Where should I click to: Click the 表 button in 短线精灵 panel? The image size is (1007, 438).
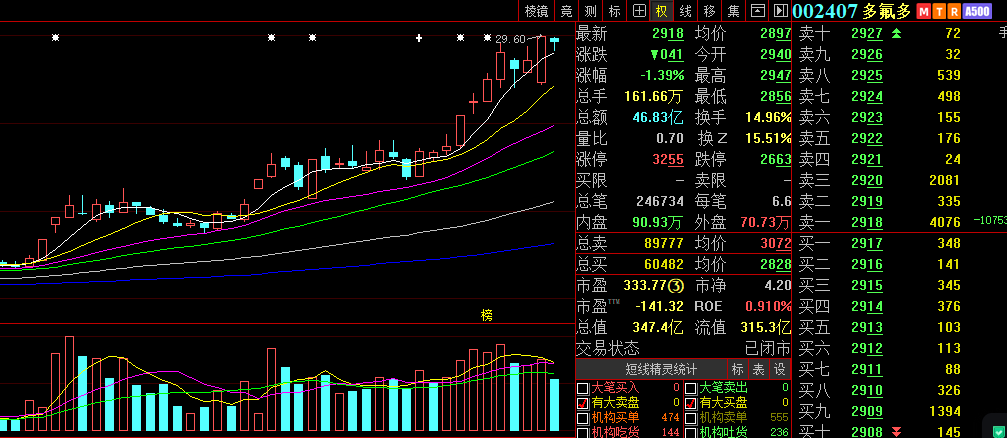coord(758,369)
